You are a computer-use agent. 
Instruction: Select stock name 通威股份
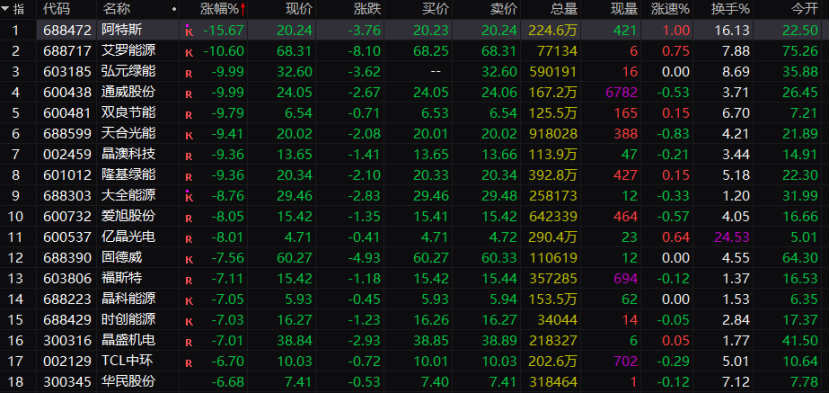(129, 92)
